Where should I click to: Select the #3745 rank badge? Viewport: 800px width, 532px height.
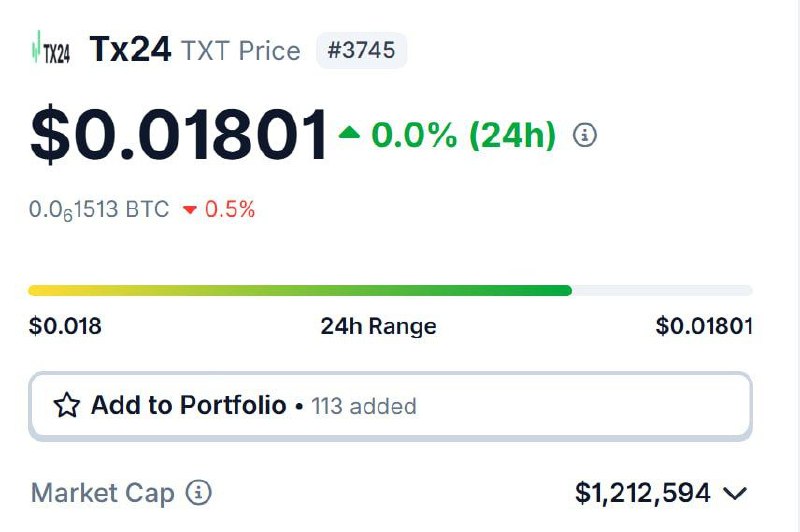(x=361, y=50)
